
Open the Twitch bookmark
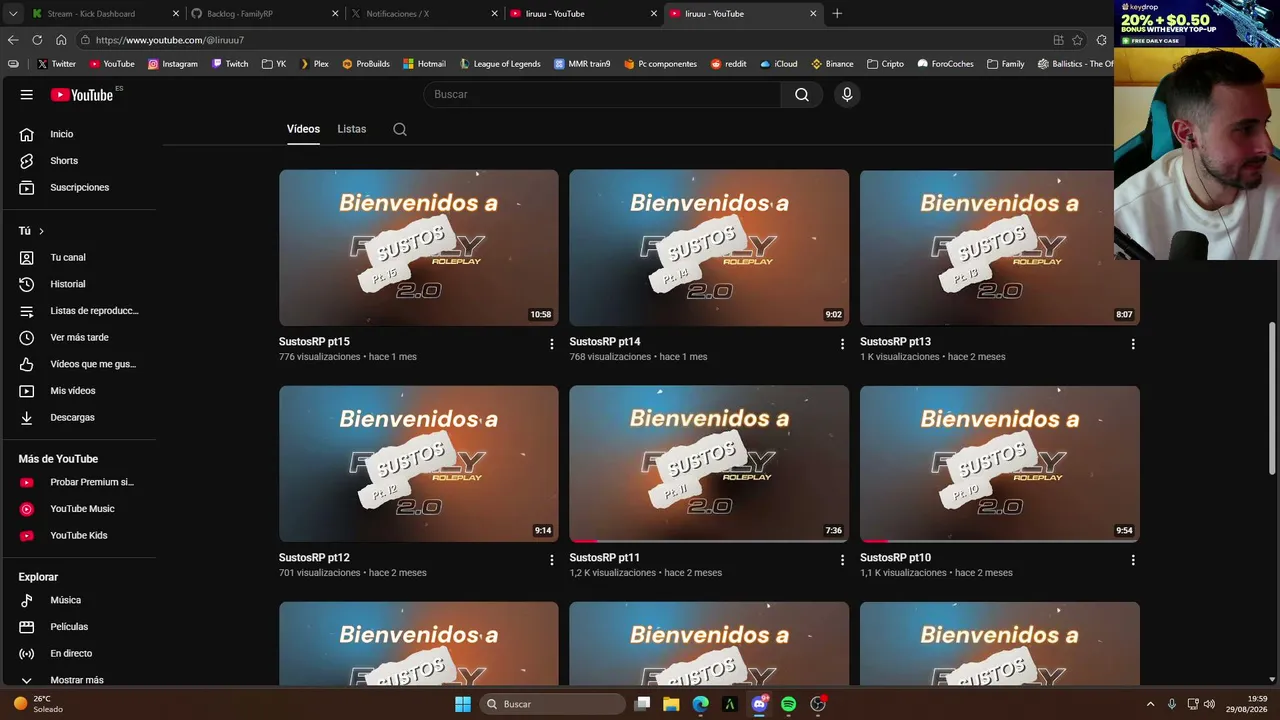click(230, 64)
